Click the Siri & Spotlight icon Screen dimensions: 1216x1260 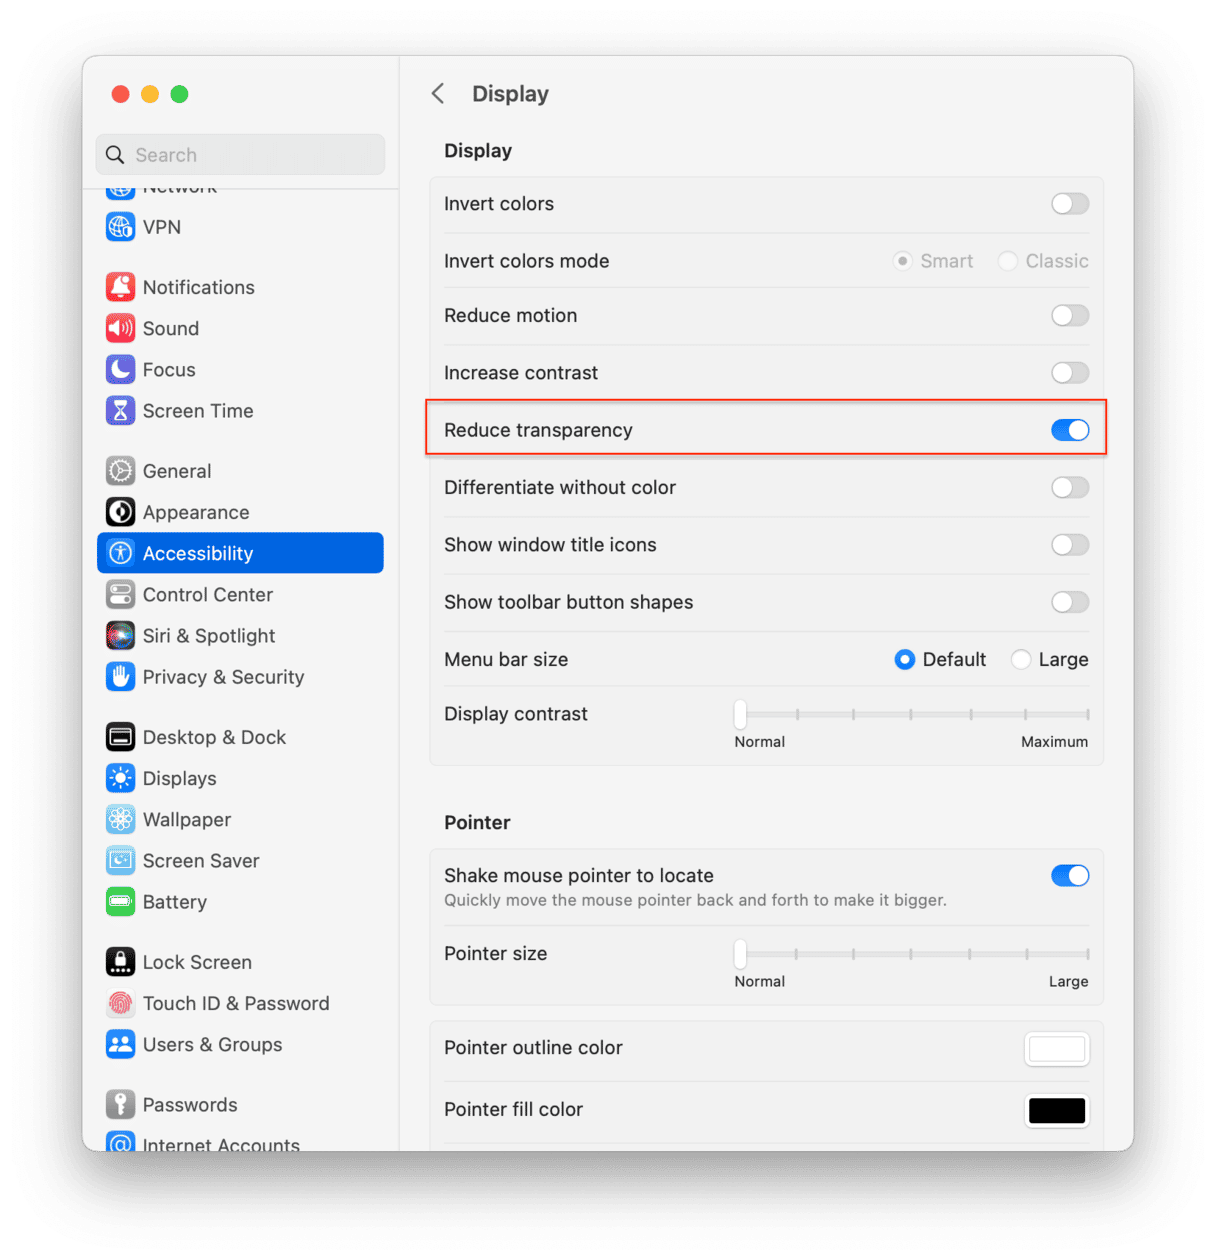(x=120, y=636)
